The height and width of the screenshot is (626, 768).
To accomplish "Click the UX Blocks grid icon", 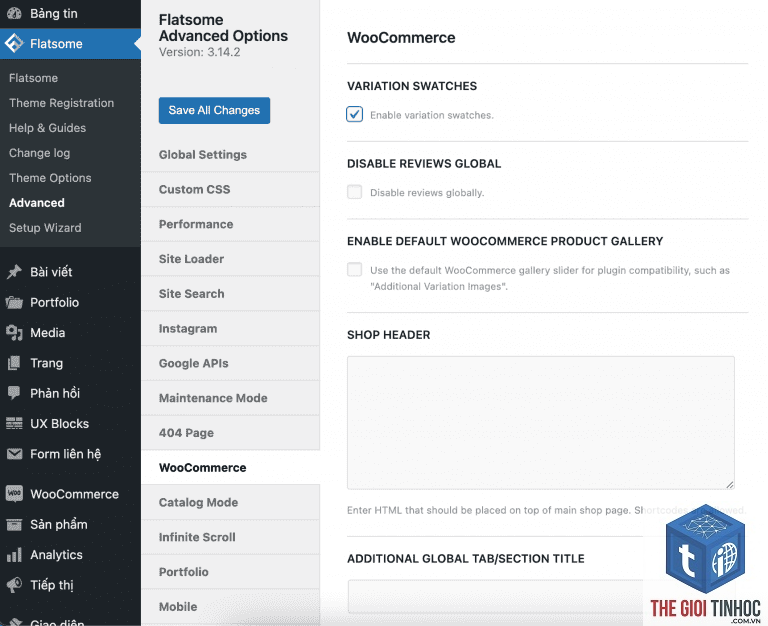I will (14, 424).
